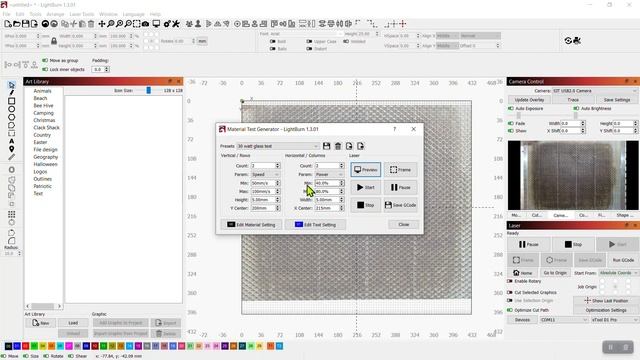The width and height of the screenshot is (640, 360).
Task: Select the Ellipse tool
Action: coord(11,109)
